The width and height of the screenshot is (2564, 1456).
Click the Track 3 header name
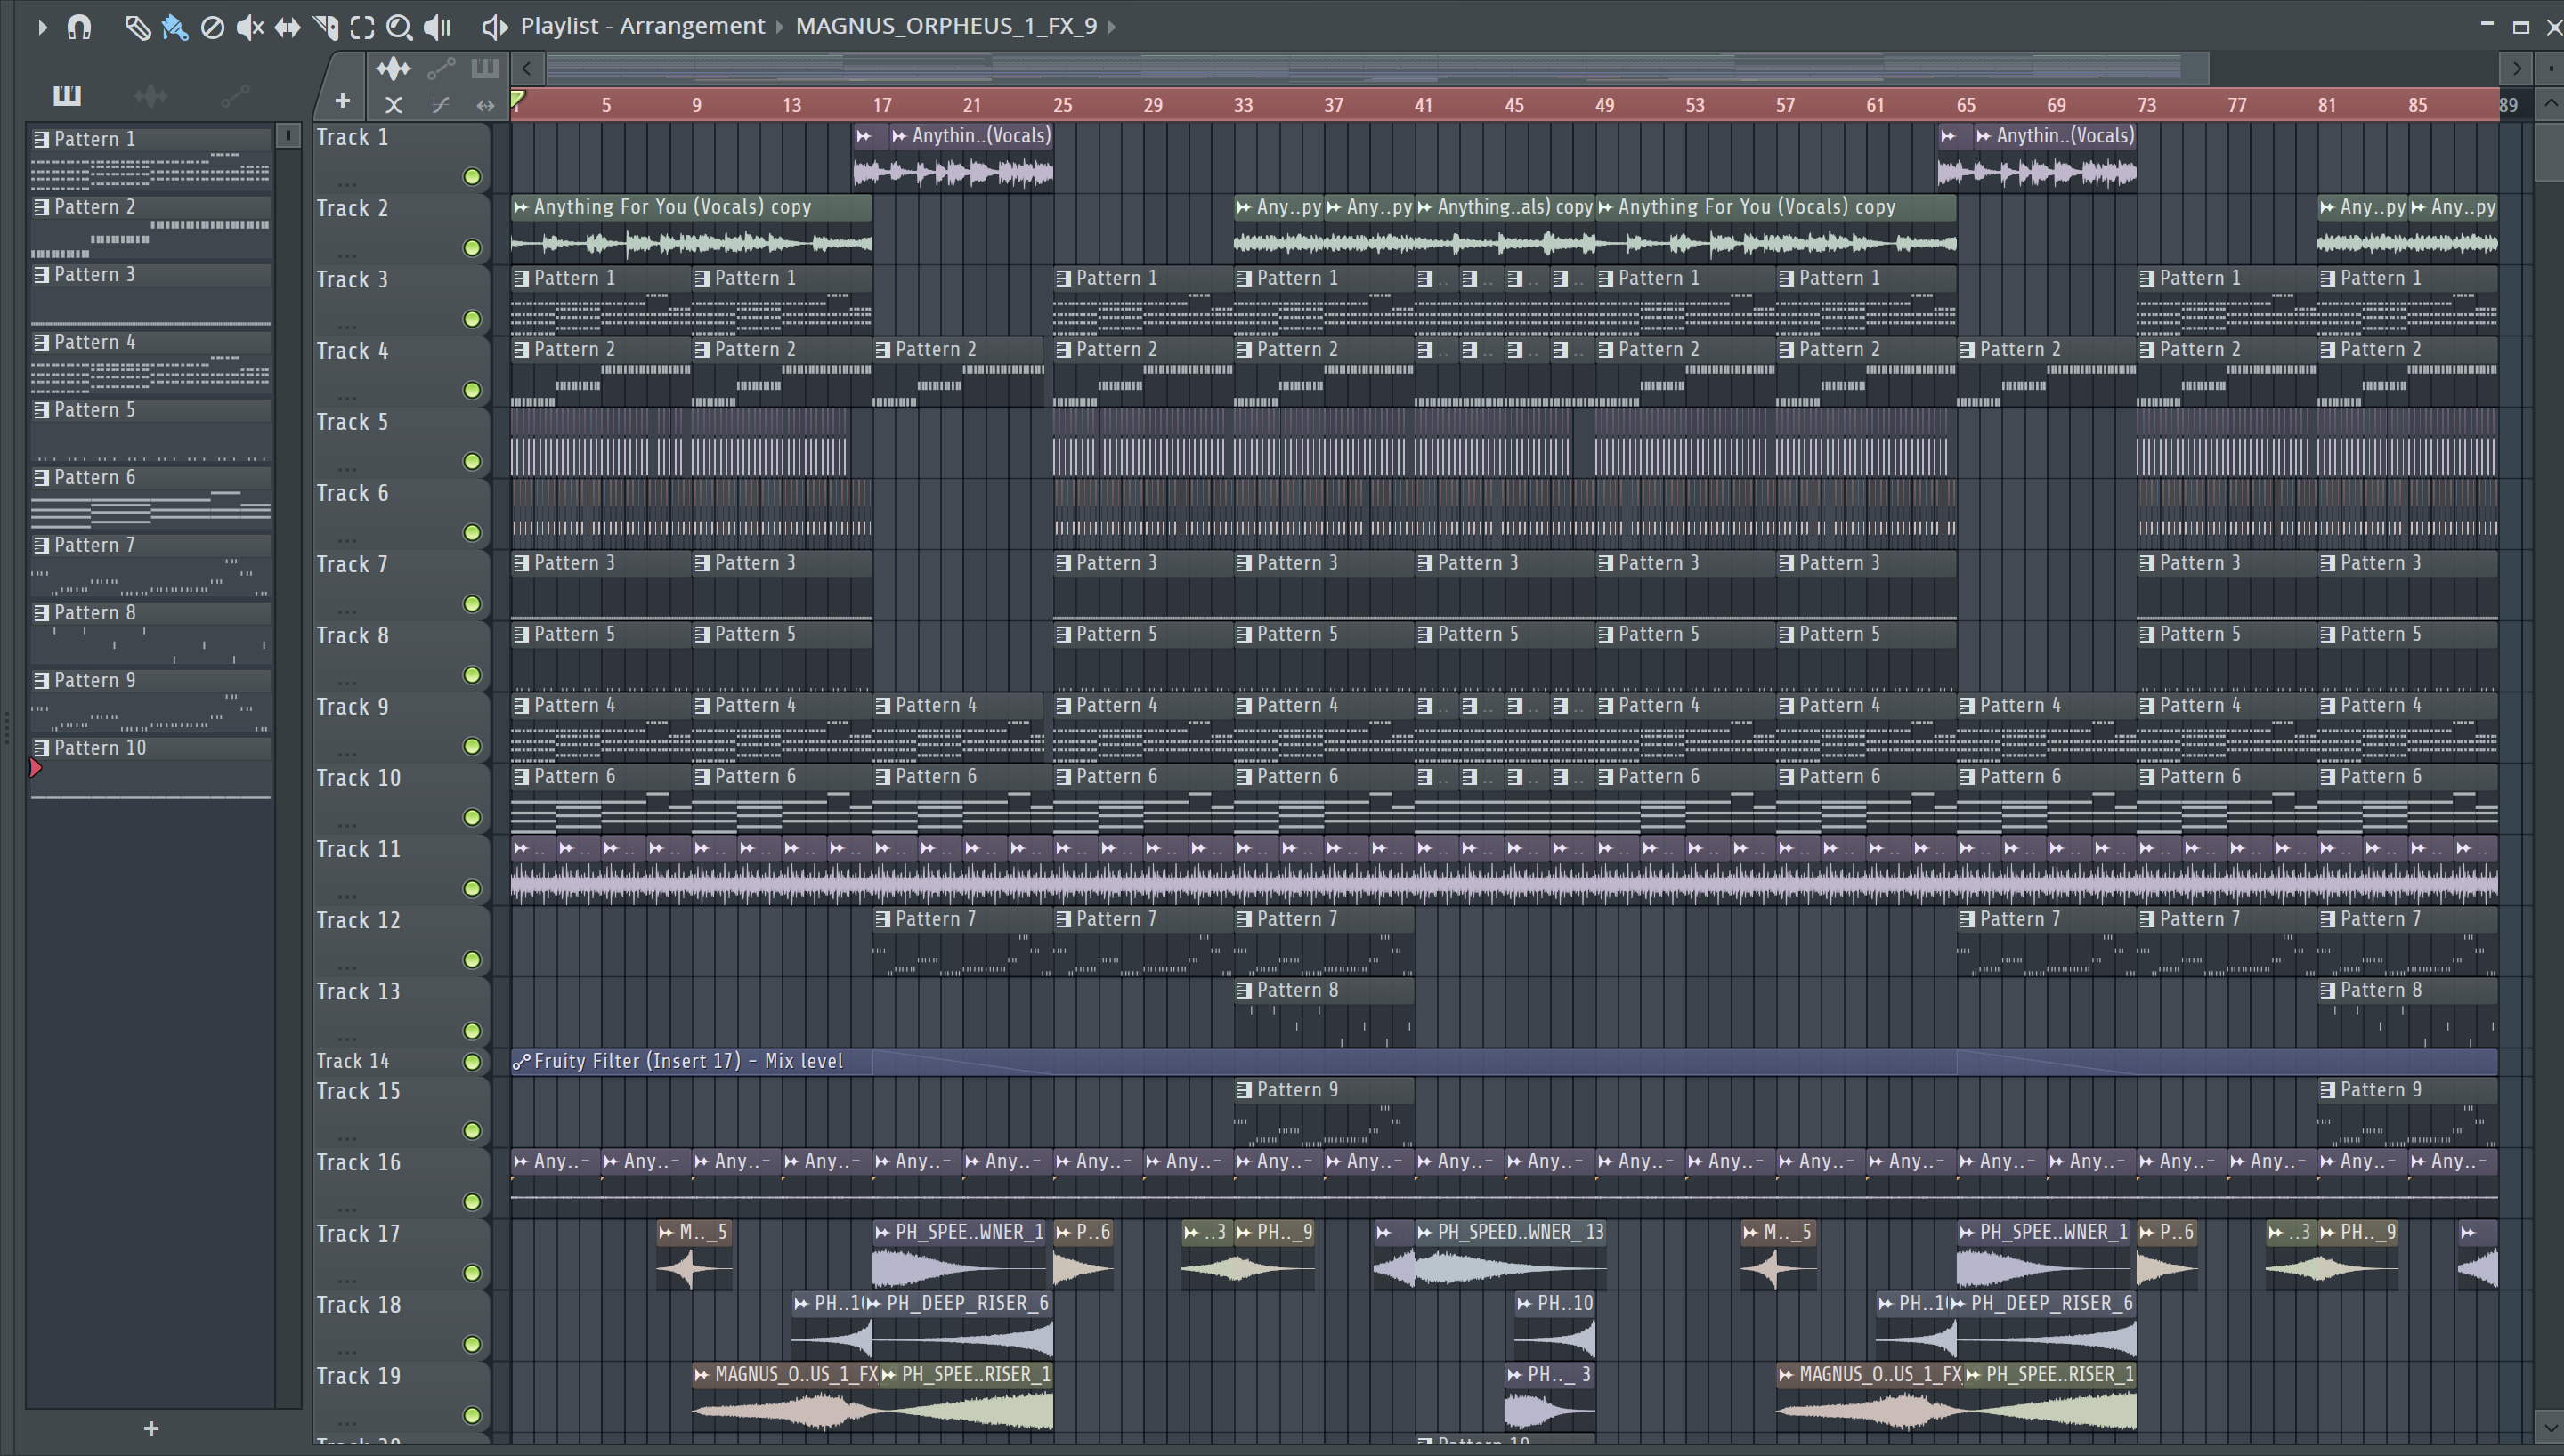point(353,280)
